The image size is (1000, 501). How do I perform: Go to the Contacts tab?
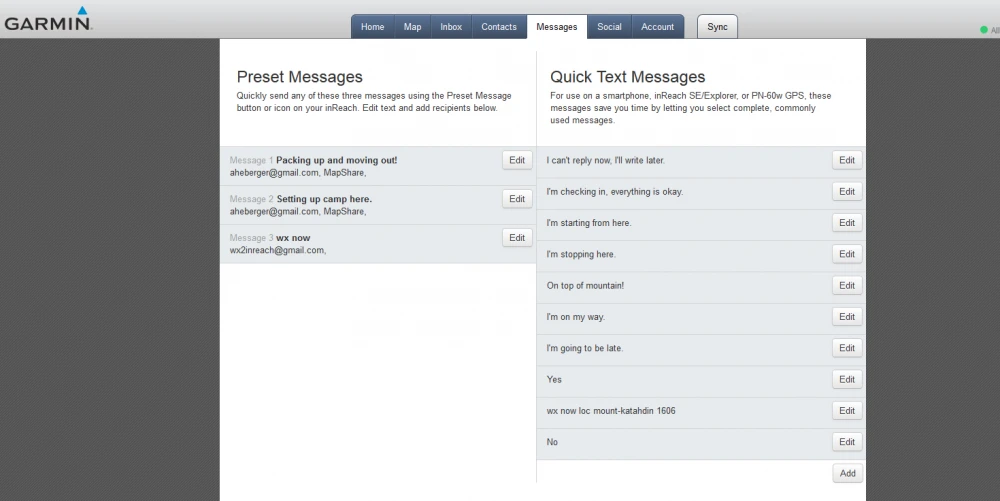click(x=499, y=27)
